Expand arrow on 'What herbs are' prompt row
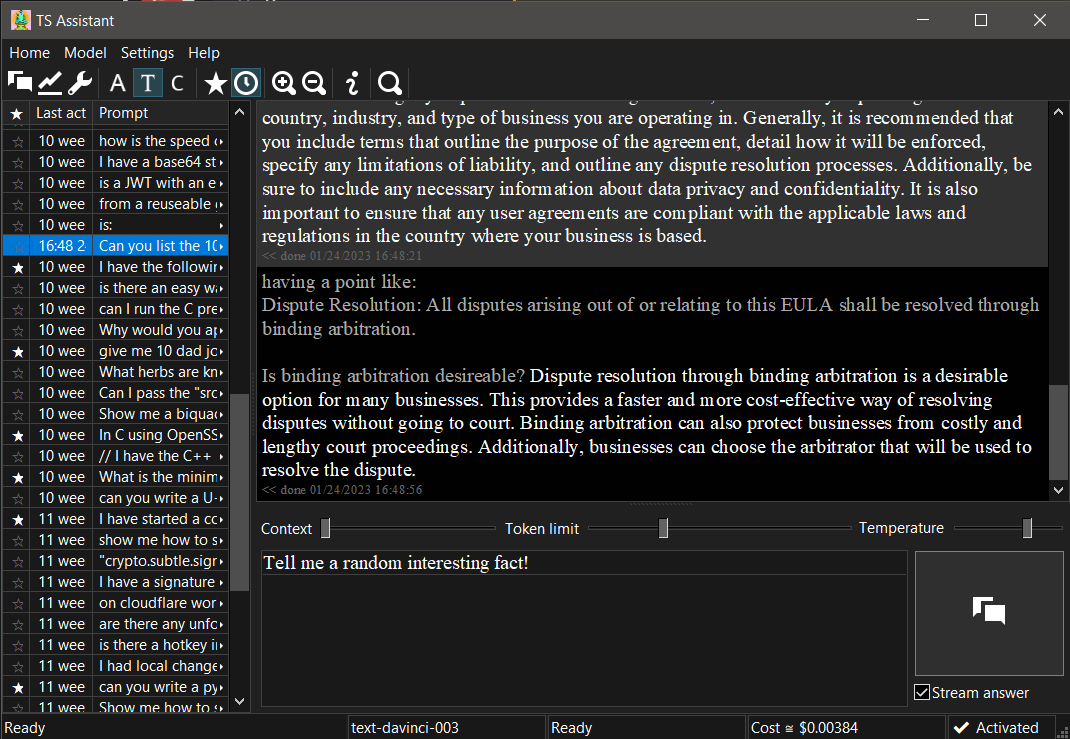The height and width of the screenshot is (739, 1070). coord(221,372)
